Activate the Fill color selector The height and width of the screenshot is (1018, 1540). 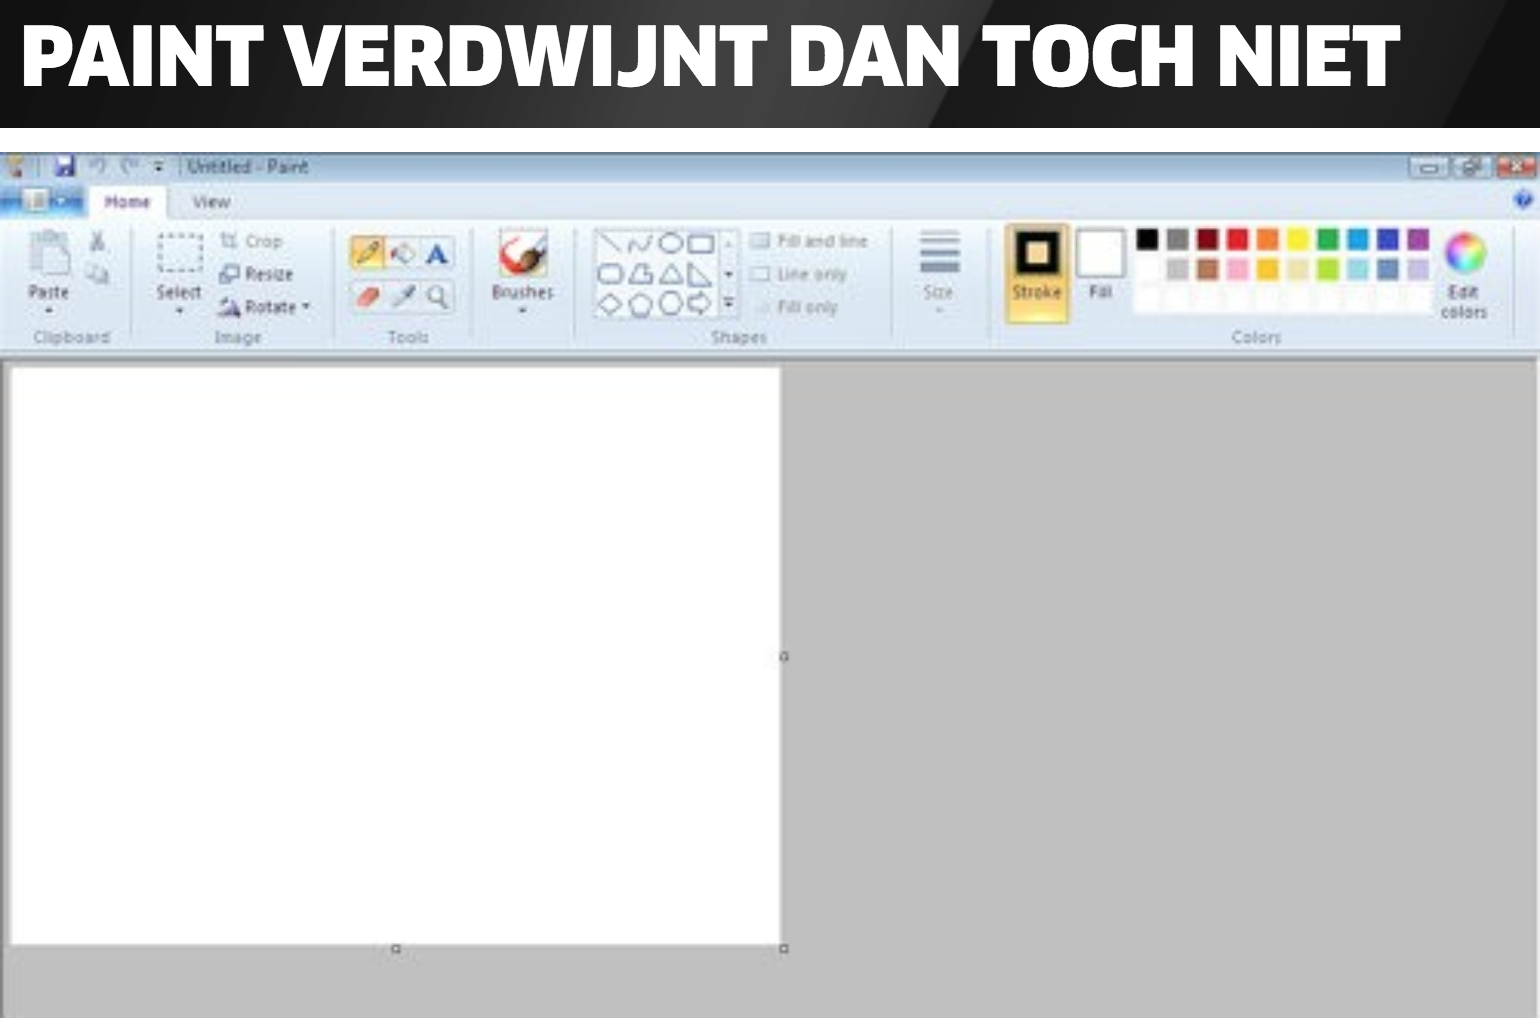(x=1100, y=265)
